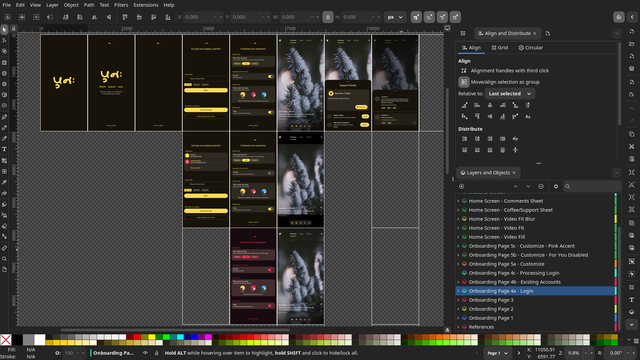Expand the Home Screen - Comments Sheet layer
The image size is (640, 360).
tap(458, 201)
